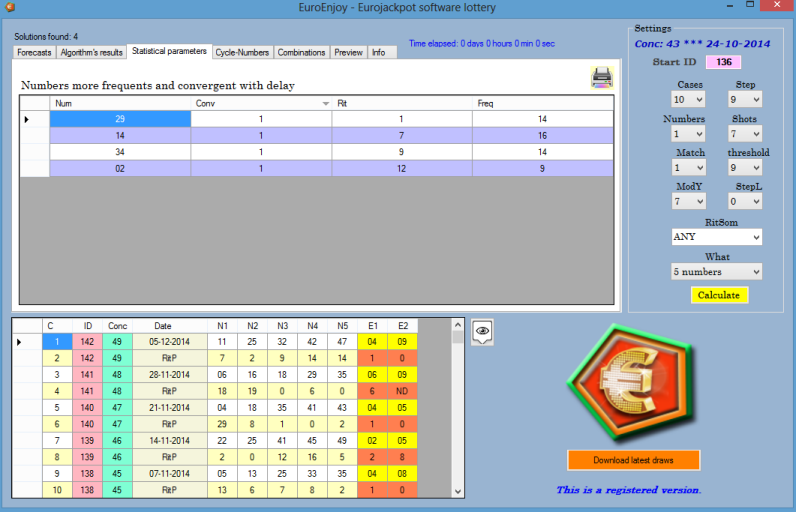The height and width of the screenshot is (512, 796).
Task: Click the N5 column header
Action: pyautogui.click(x=343, y=326)
